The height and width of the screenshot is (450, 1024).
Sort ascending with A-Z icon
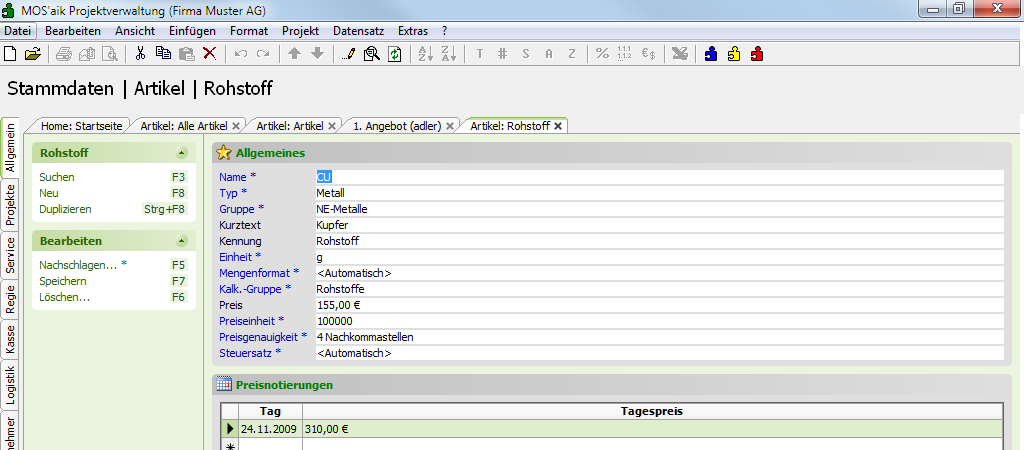(425, 54)
